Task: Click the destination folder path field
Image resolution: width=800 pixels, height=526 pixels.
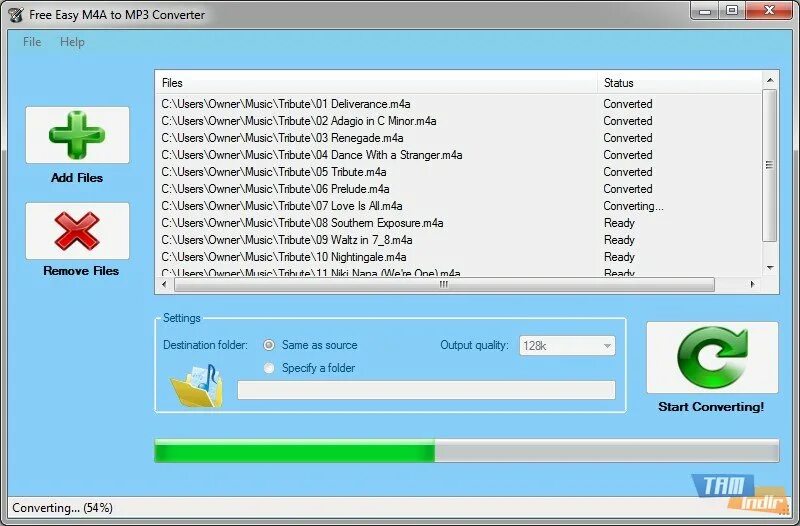Action: click(427, 390)
